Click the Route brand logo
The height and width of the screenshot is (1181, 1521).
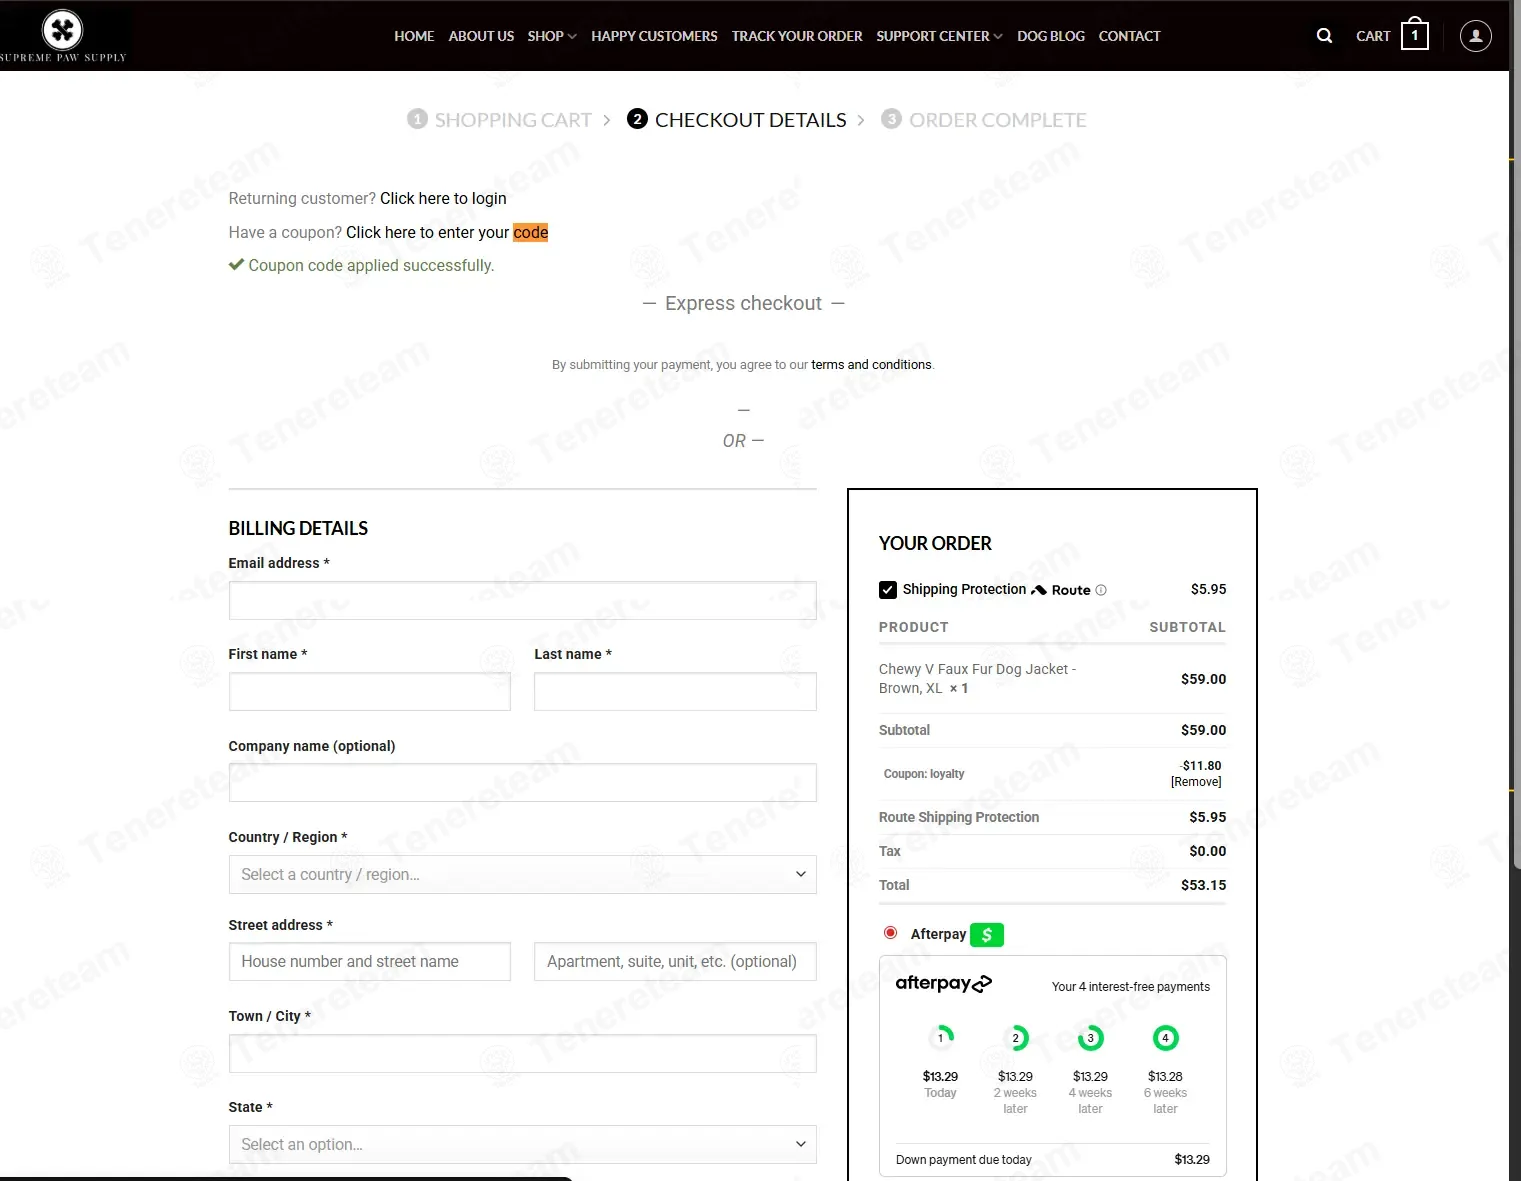tap(1061, 590)
